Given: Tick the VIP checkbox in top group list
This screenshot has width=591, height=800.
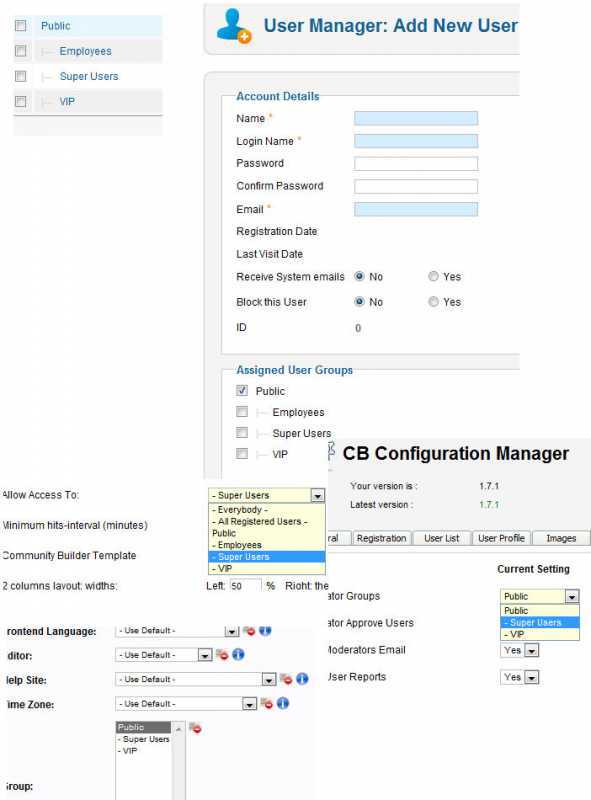Looking at the screenshot, I should click(x=20, y=101).
